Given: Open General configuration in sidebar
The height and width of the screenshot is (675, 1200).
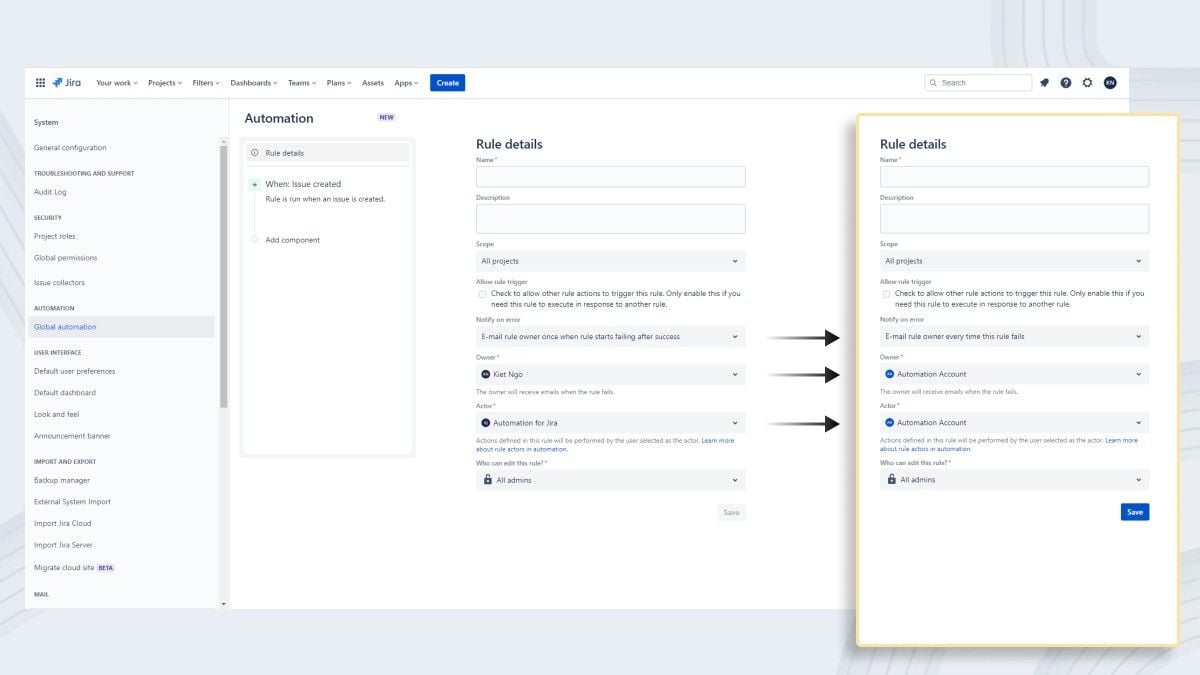Looking at the screenshot, I should pos(70,148).
